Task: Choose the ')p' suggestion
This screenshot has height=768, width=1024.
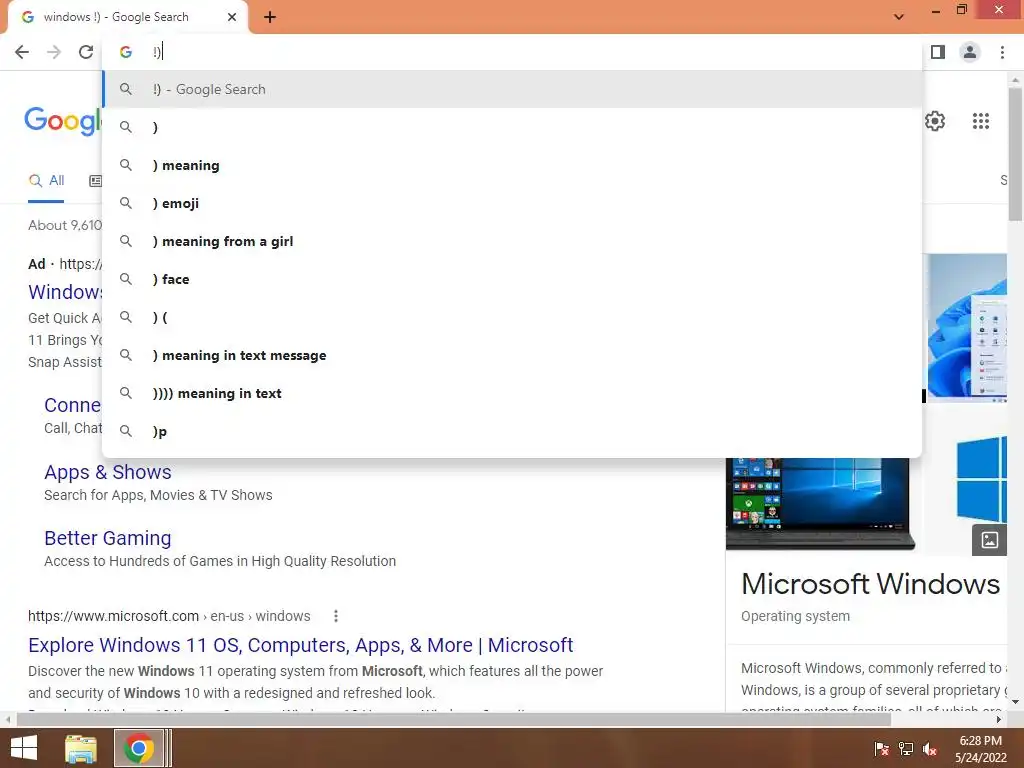Action: point(512,431)
